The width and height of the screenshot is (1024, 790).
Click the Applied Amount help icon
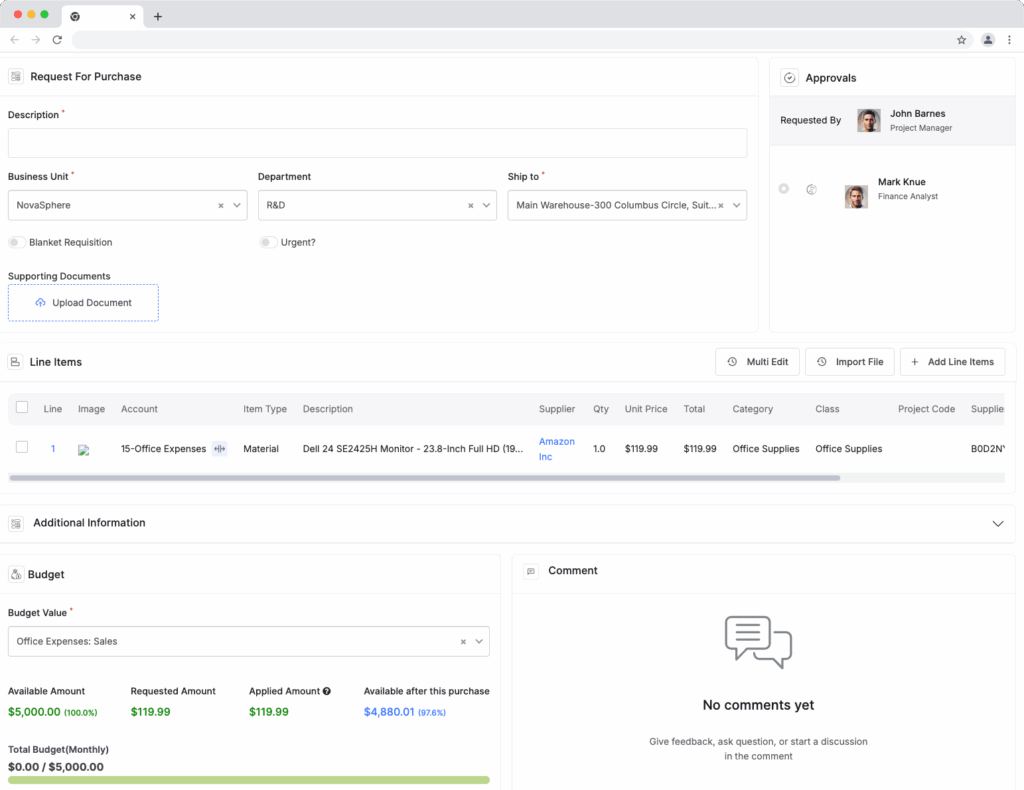tap(327, 691)
